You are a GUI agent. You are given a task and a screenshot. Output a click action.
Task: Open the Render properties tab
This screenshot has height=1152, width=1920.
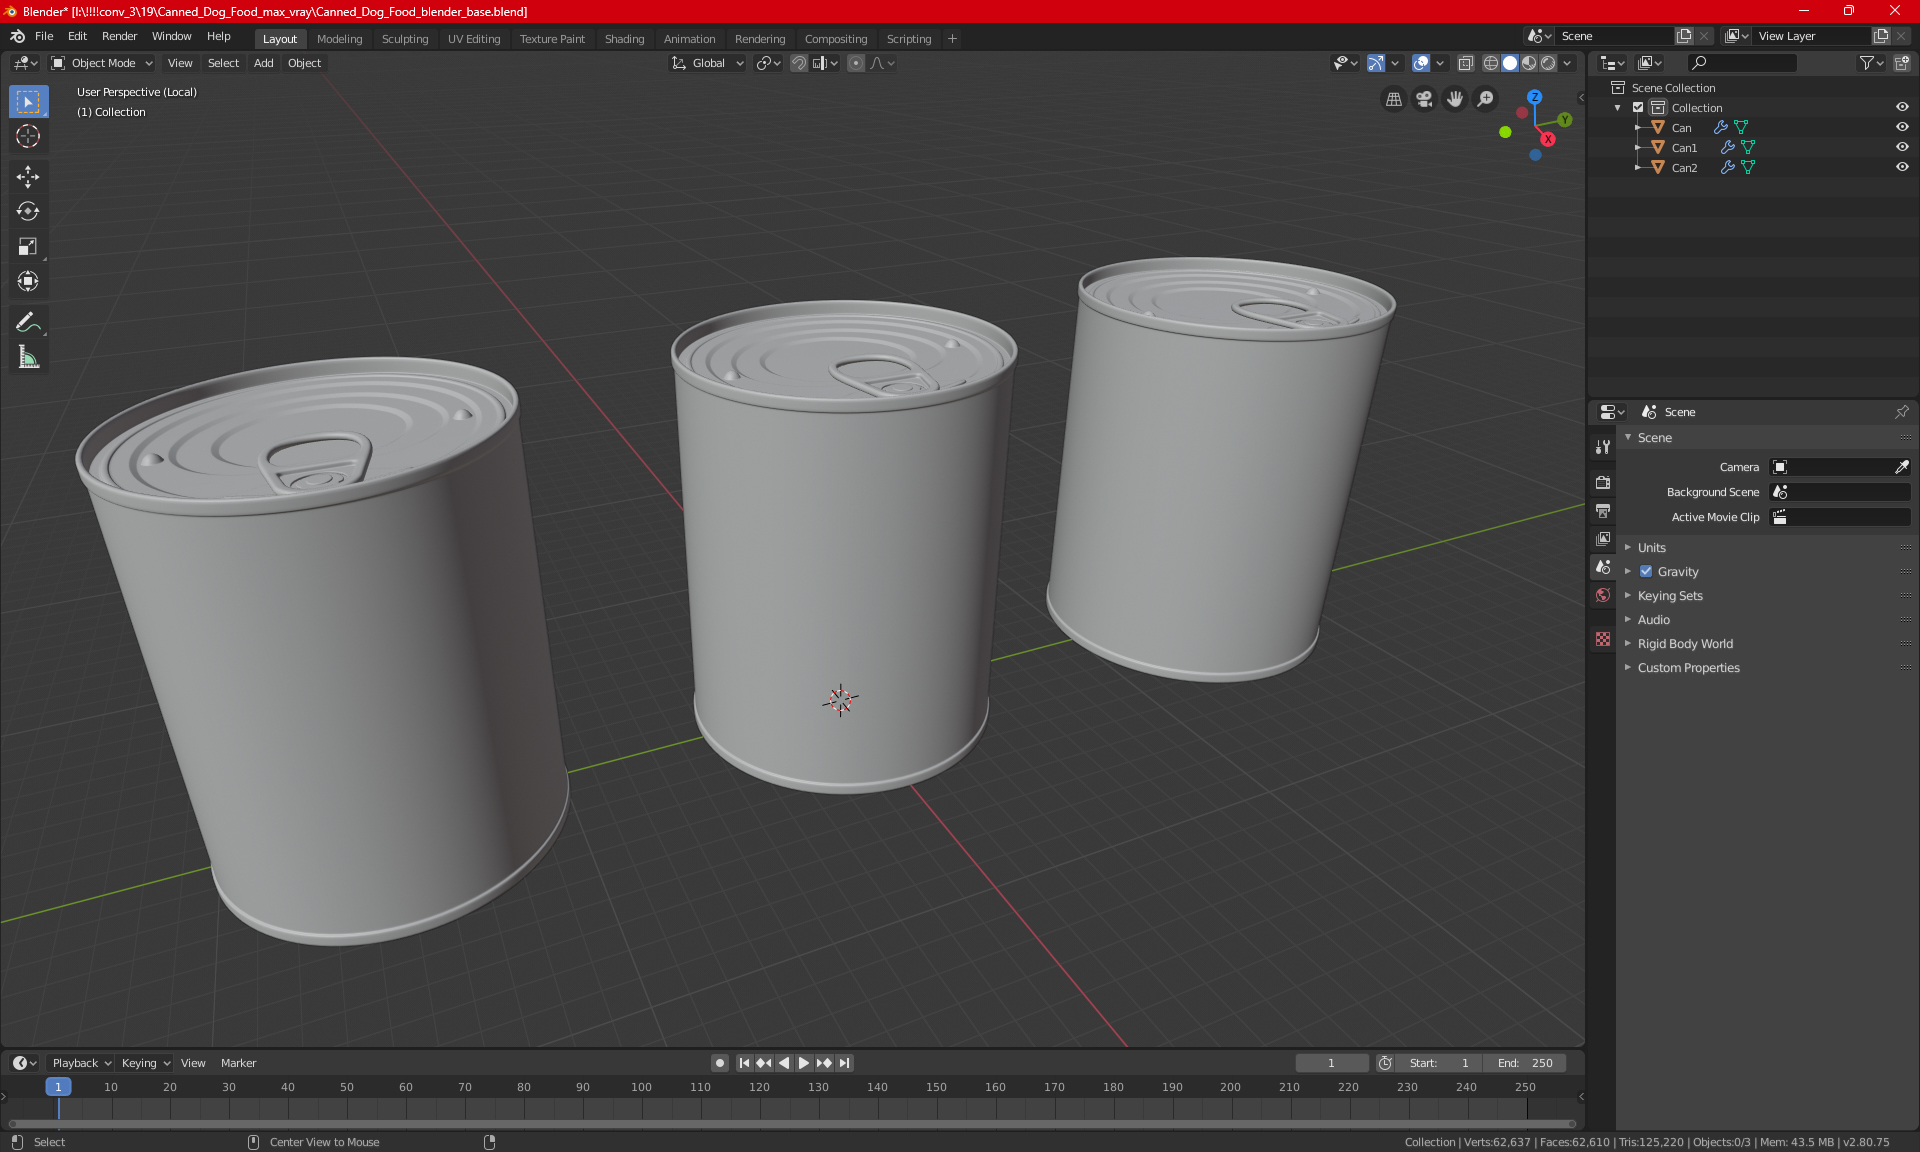[x=1603, y=482]
